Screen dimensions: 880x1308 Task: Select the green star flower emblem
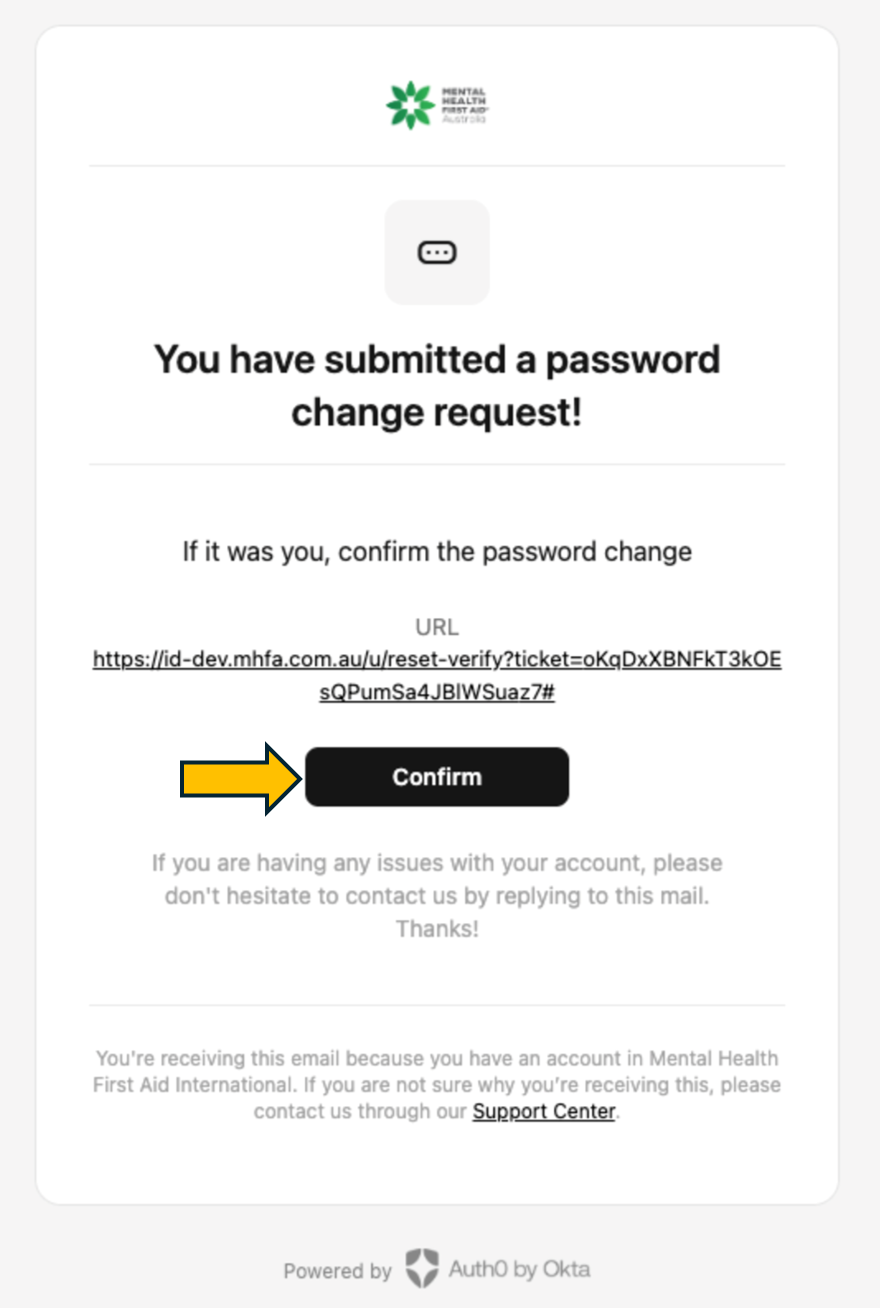pos(410,102)
